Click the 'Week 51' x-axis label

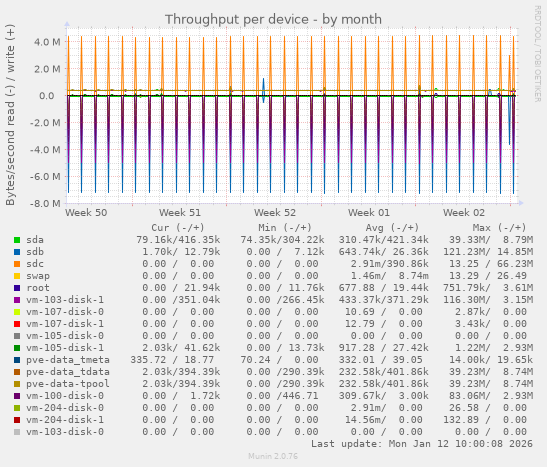click(x=180, y=213)
